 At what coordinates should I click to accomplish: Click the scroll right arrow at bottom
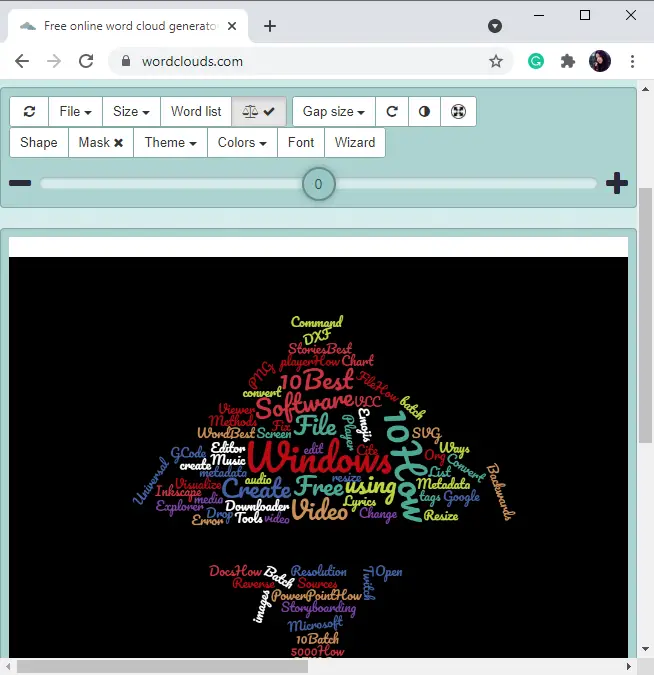(629, 667)
